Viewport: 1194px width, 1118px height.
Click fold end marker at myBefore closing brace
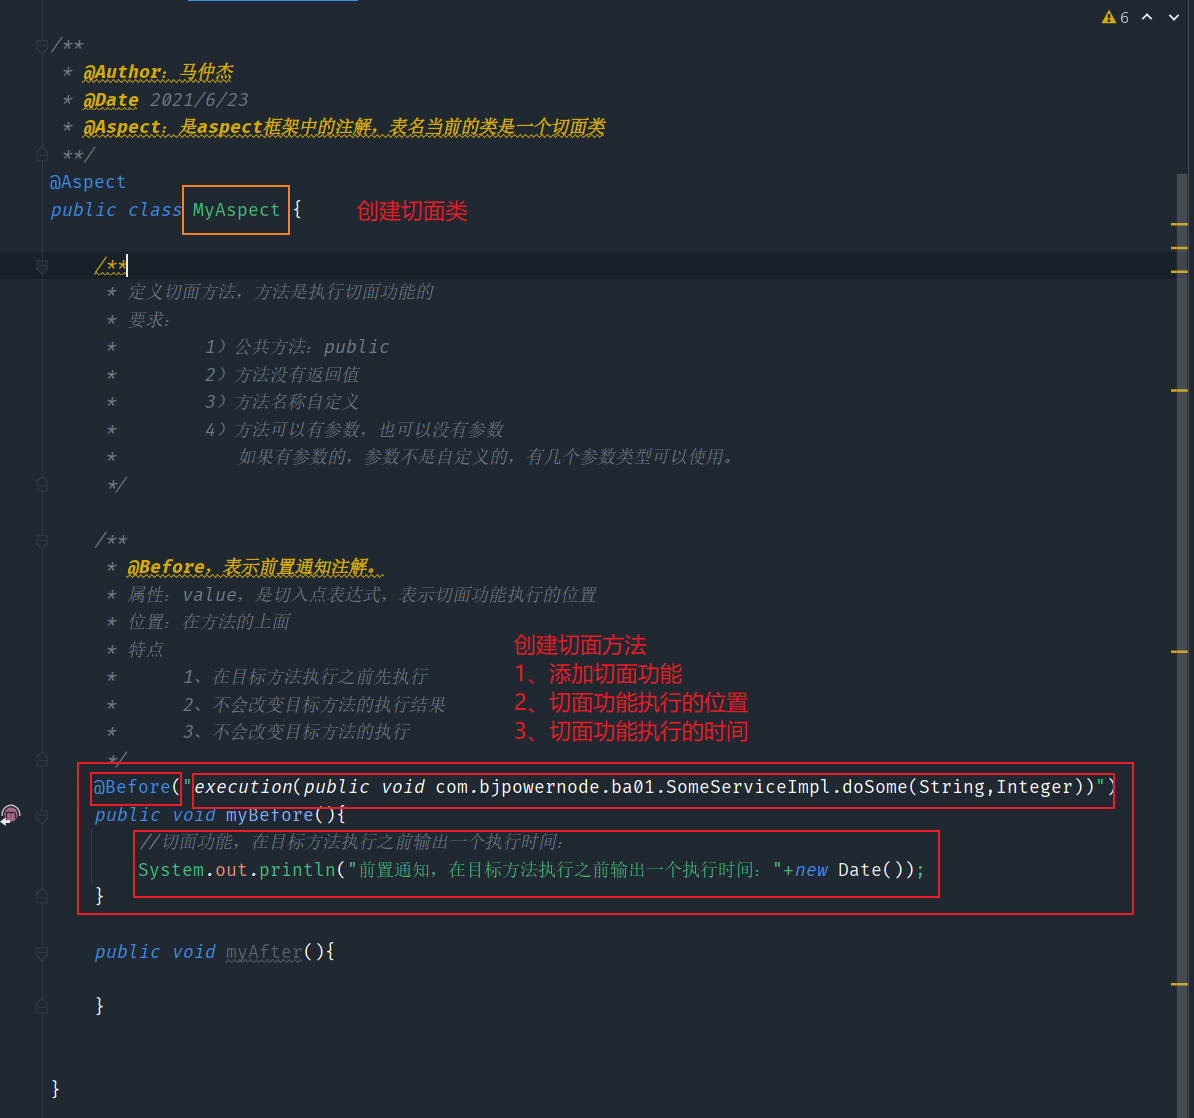(x=42, y=896)
